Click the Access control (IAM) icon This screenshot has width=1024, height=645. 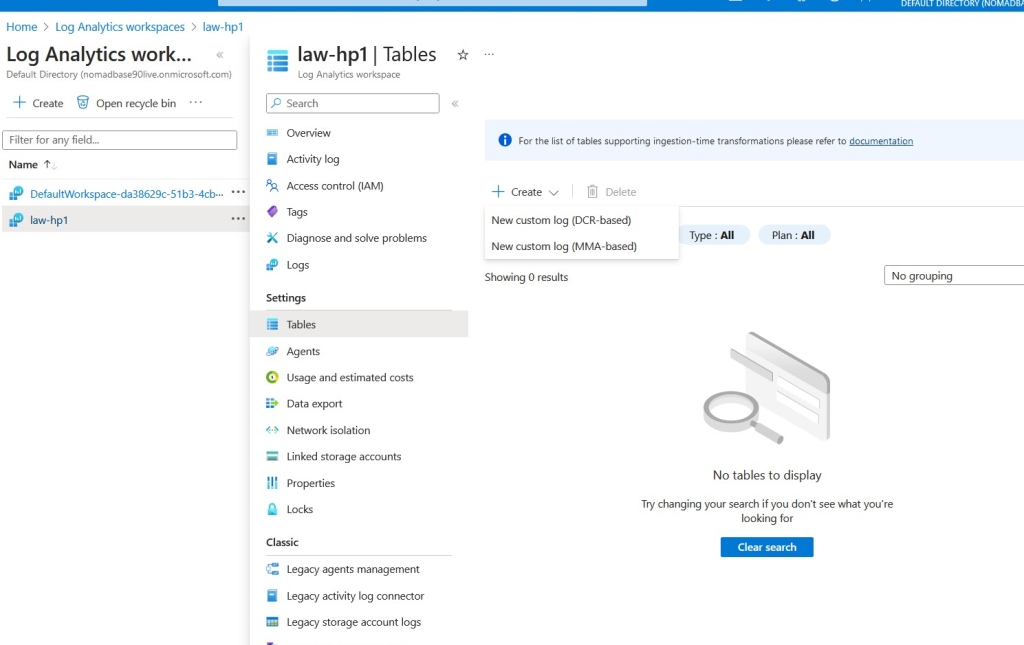point(272,186)
